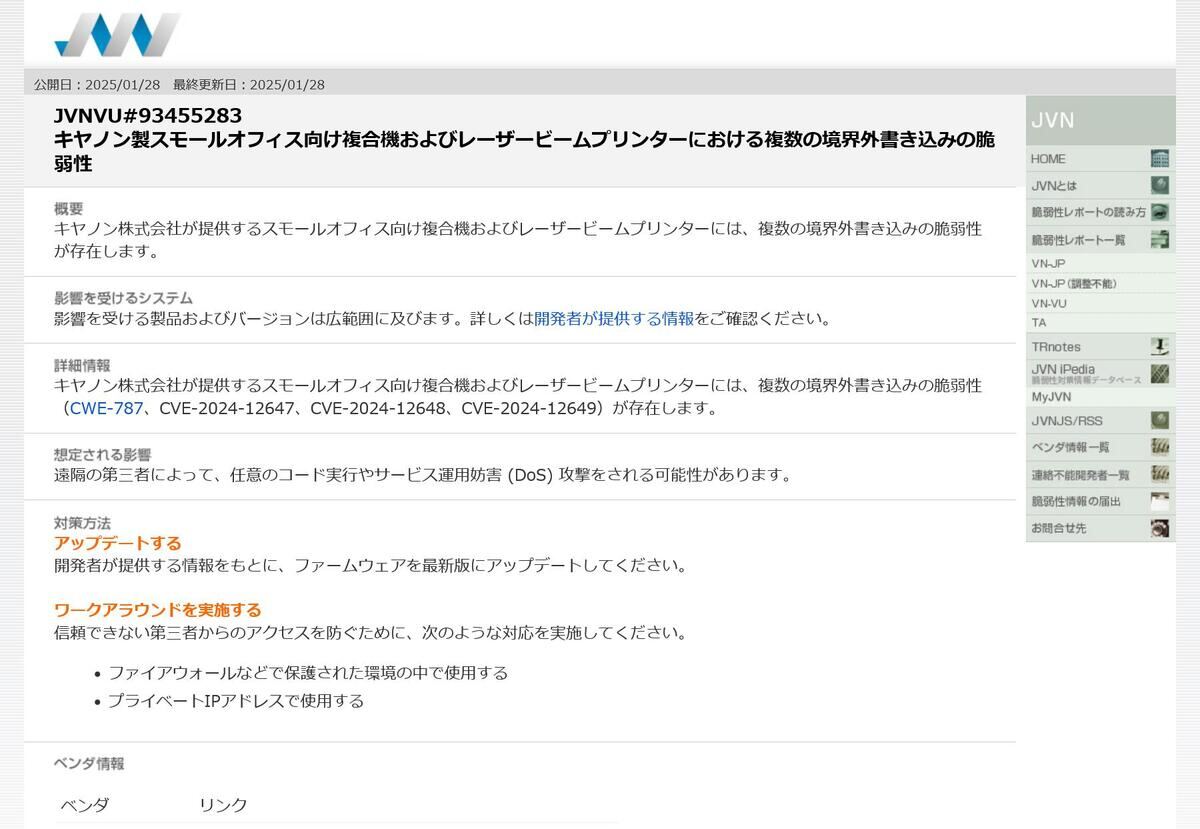This screenshot has height=829, width=1200.
Task: Click the JVN iPedia database icon
Action: click(x=1160, y=374)
